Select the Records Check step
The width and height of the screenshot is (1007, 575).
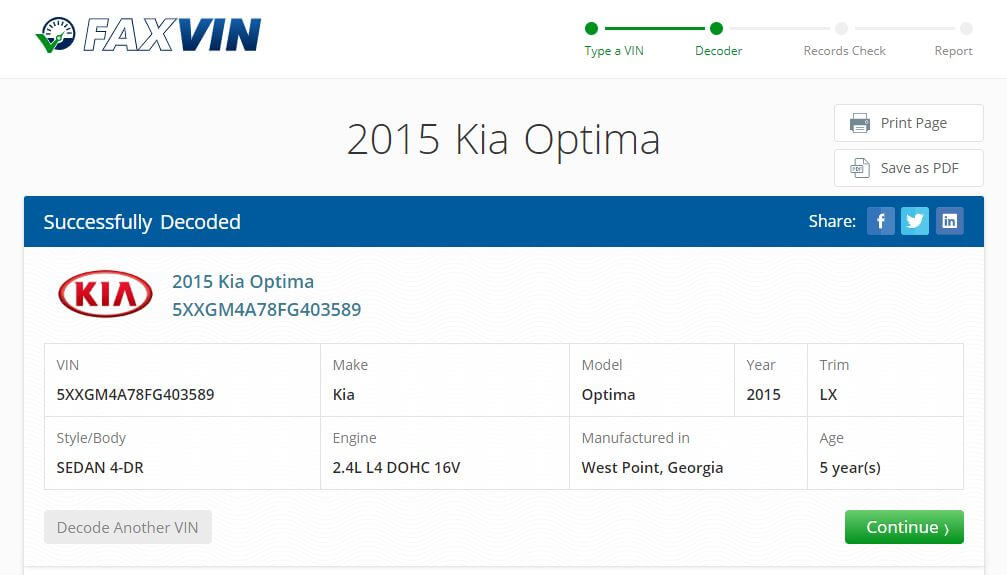point(844,51)
